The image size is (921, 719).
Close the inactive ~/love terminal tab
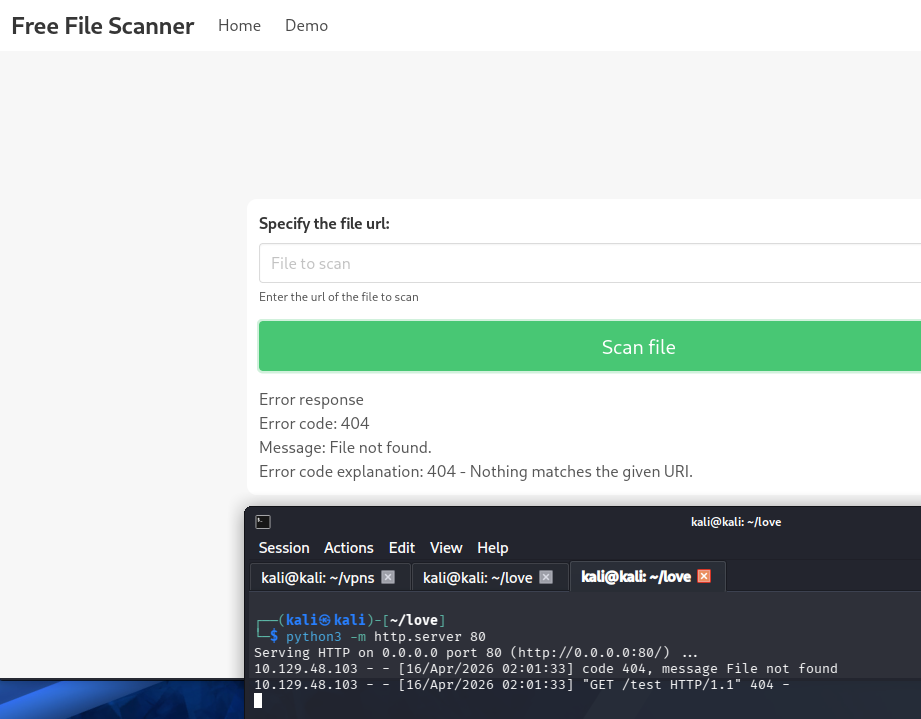(546, 577)
